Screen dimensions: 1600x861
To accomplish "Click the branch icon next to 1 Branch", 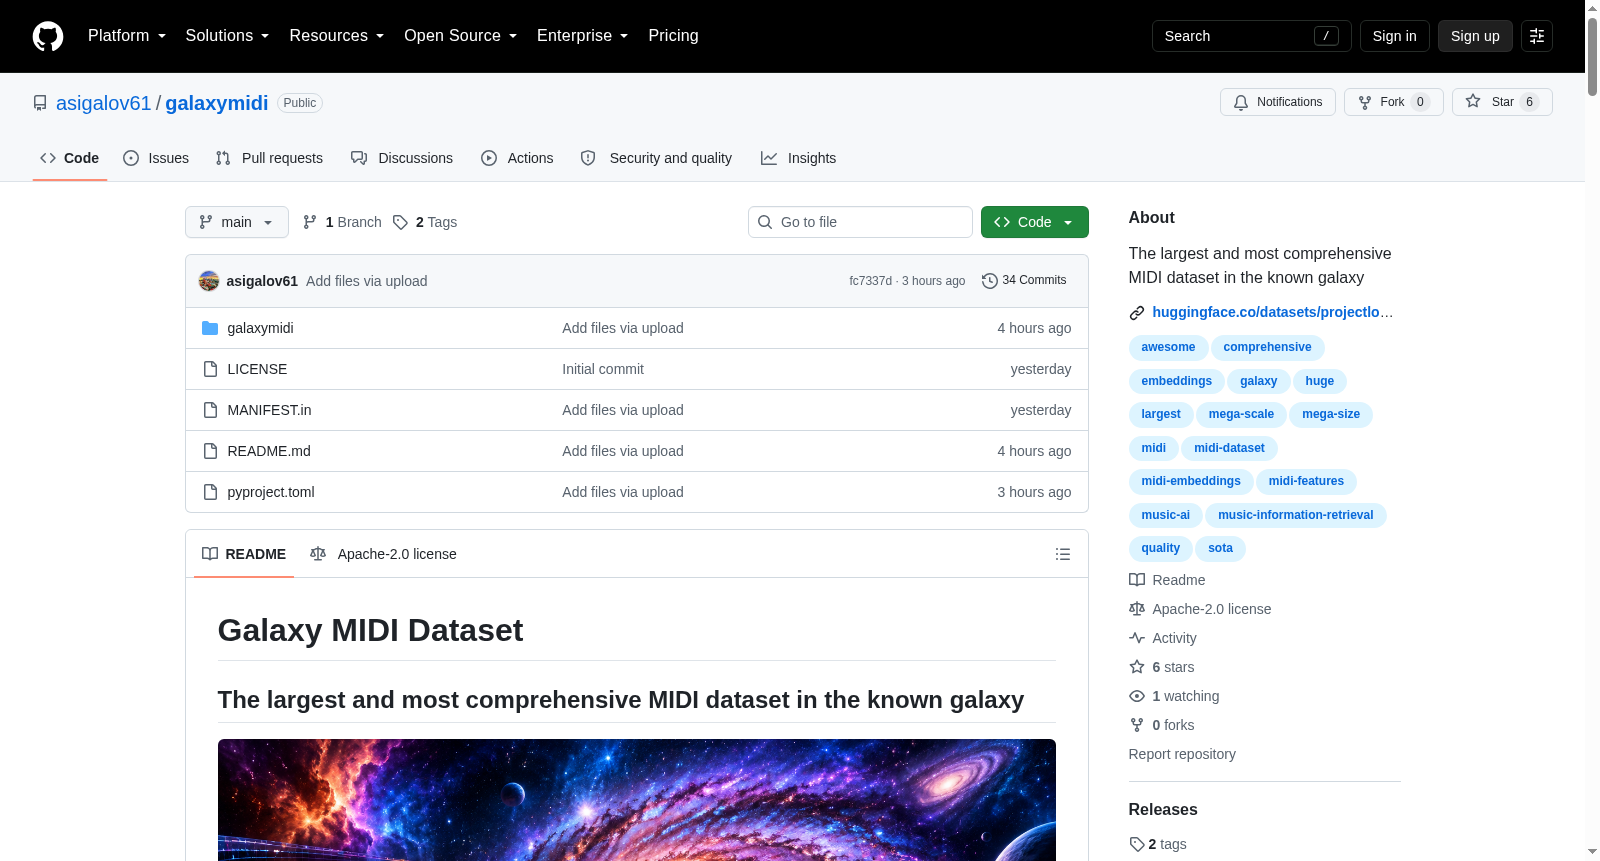I will pyautogui.click(x=310, y=222).
